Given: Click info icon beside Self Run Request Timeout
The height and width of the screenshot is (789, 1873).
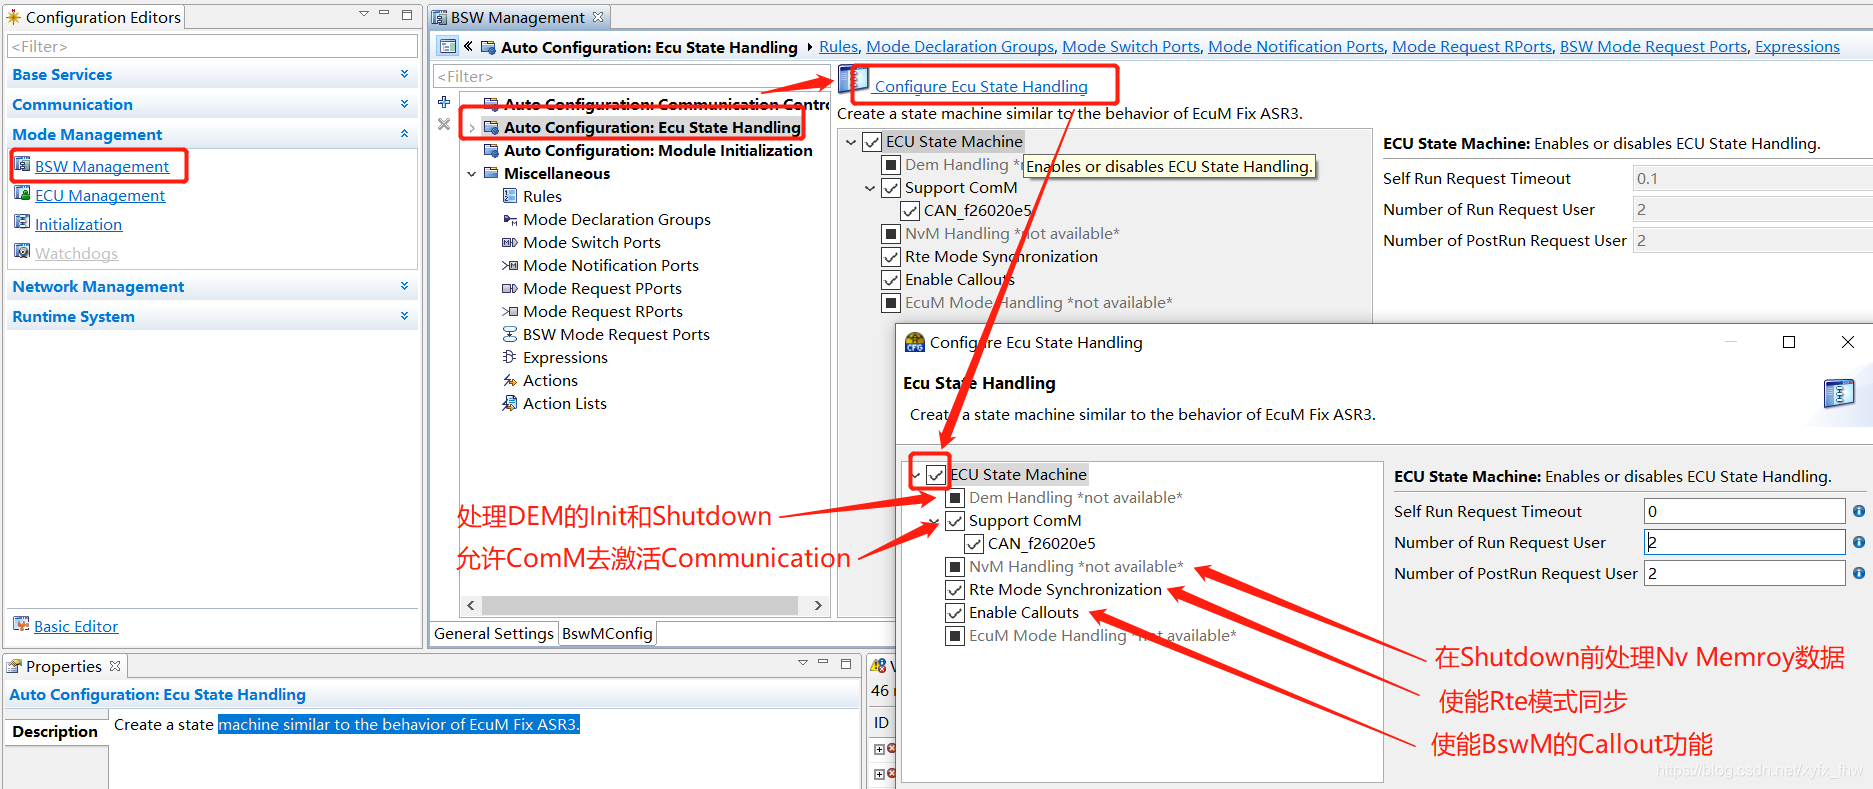Looking at the screenshot, I should [x=1859, y=511].
